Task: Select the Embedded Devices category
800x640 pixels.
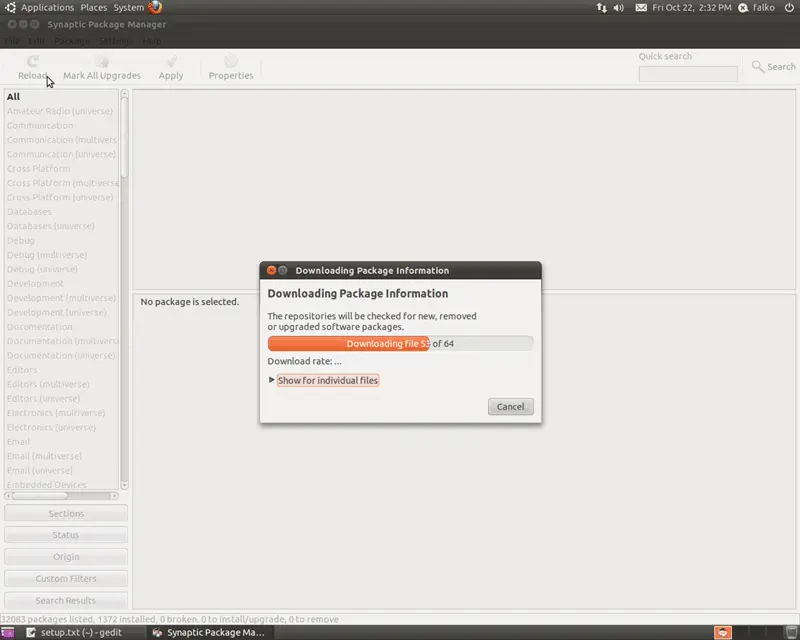Action: [46, 484]
